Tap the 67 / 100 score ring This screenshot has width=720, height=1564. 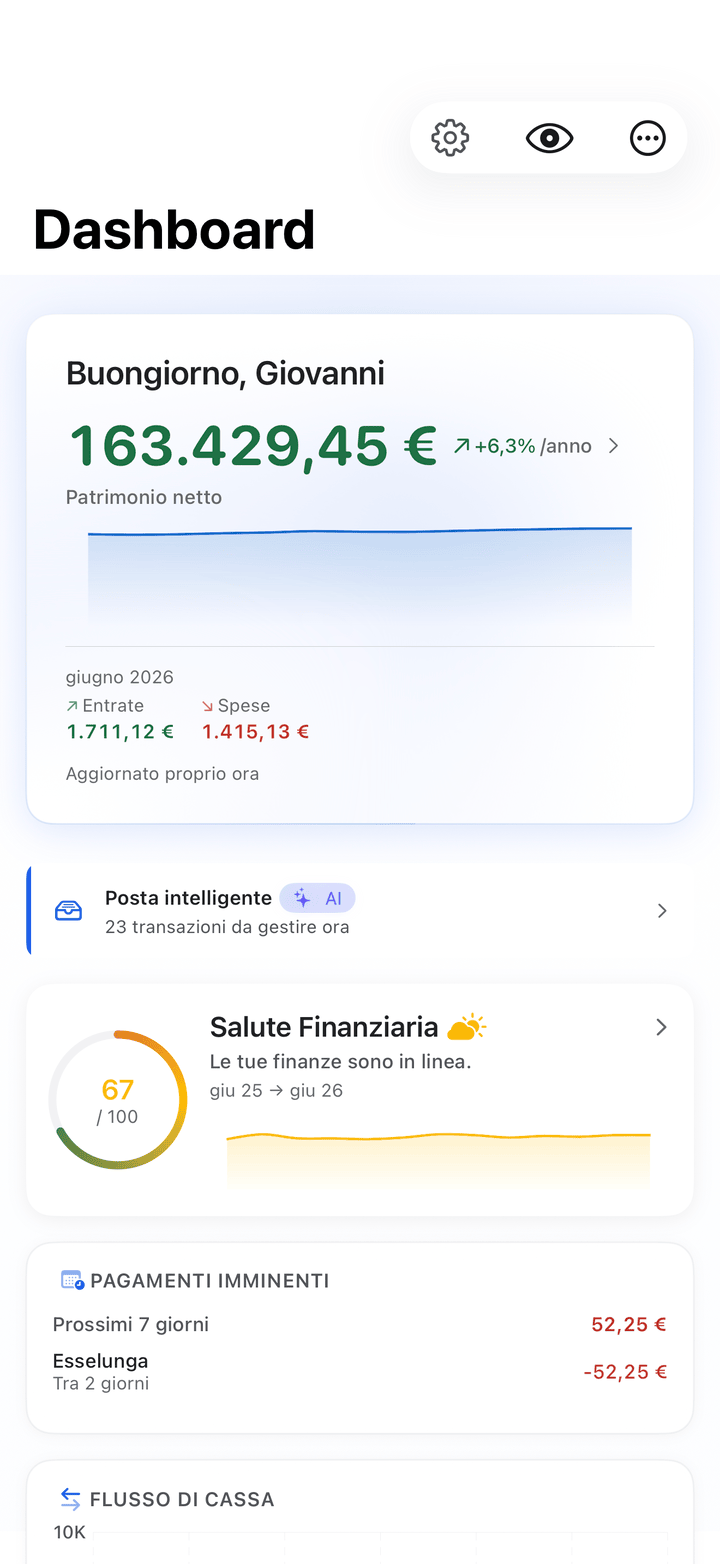tap(118, 1100)
